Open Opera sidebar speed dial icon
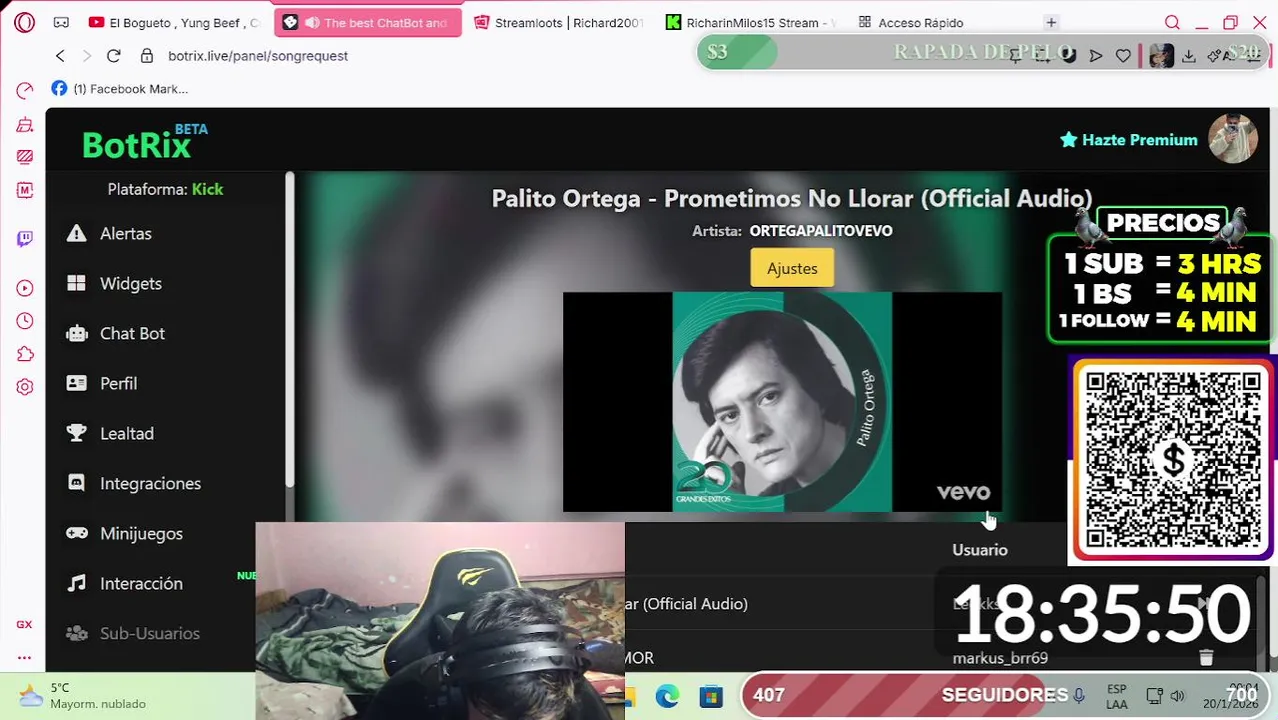 pos(25,91)
